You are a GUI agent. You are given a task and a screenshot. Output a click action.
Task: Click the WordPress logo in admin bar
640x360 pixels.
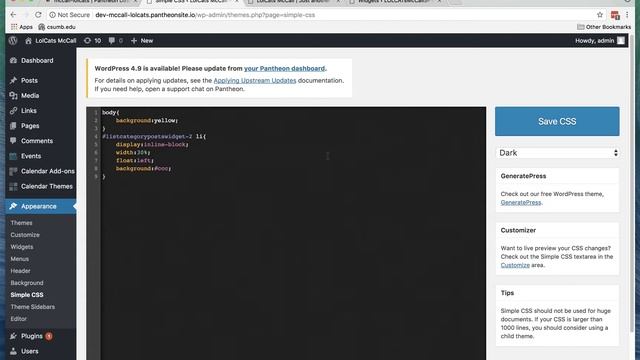coord(13,40)
